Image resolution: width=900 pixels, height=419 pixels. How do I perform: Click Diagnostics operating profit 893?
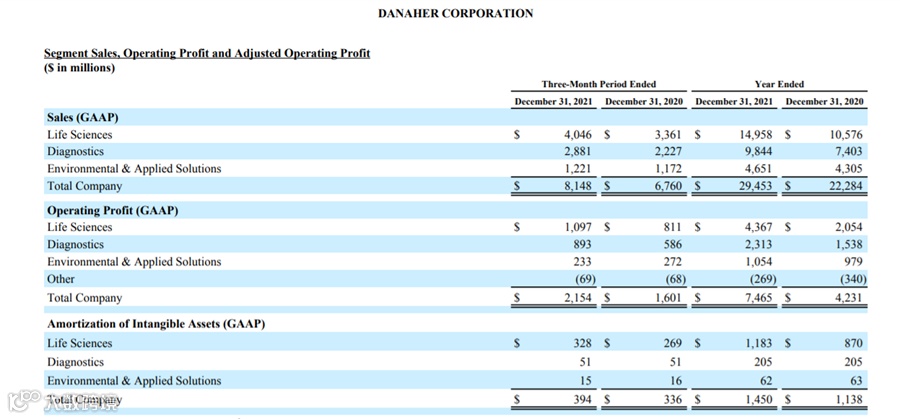coord(581,245)
